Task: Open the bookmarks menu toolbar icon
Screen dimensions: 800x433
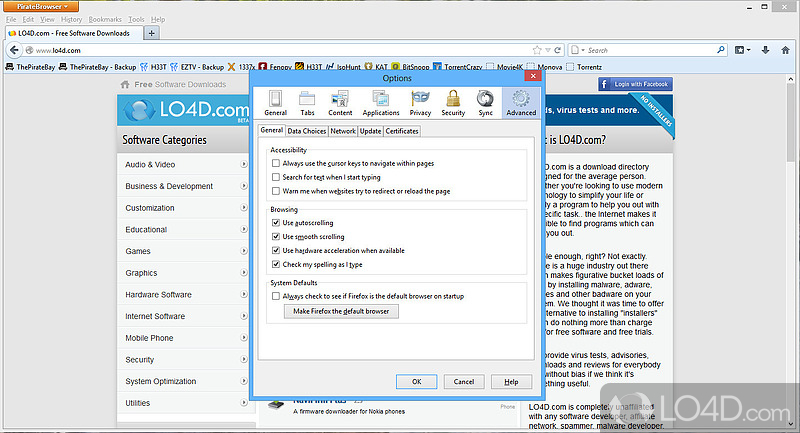Action: click(x=742, y=50)
